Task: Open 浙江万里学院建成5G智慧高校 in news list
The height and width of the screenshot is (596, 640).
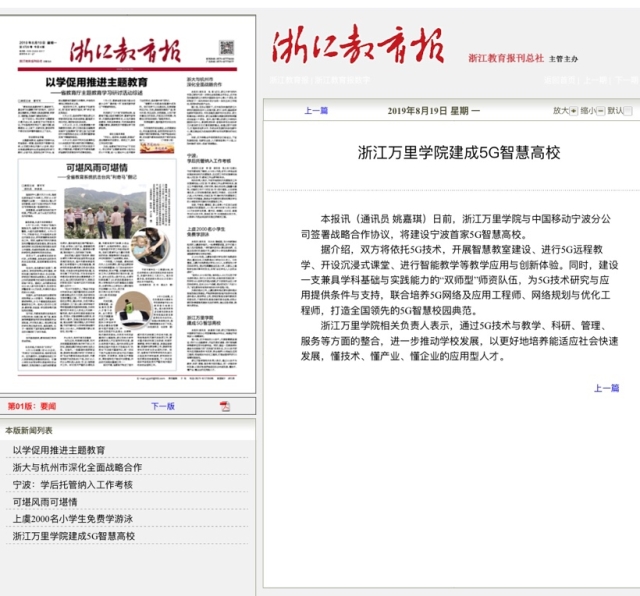Action: 73,536
